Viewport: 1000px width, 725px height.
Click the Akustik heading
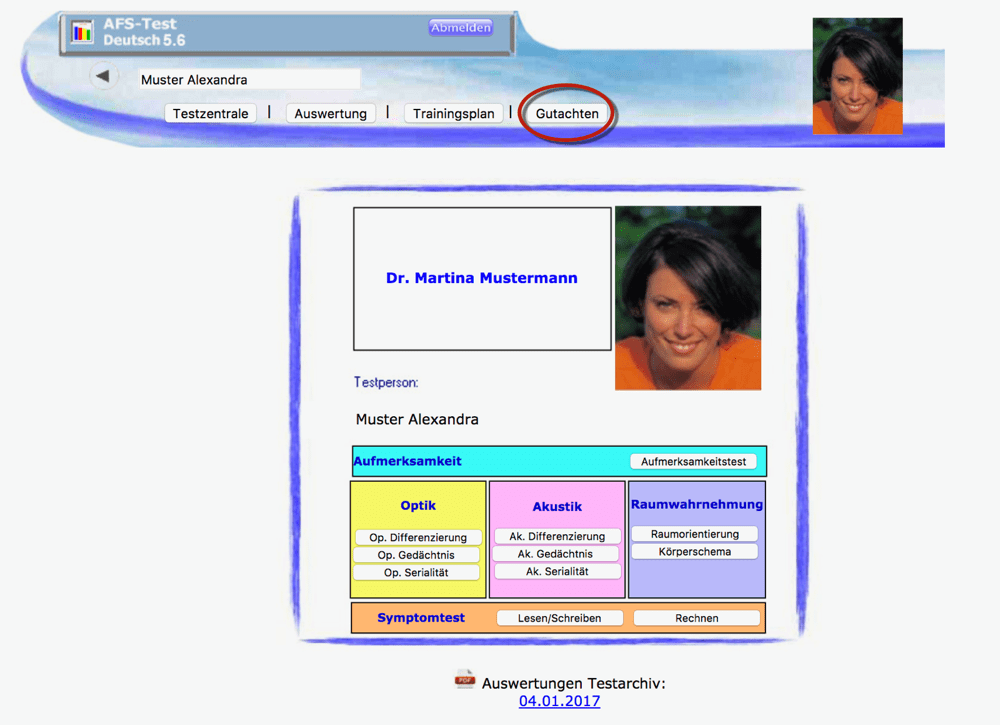(557, 507)
